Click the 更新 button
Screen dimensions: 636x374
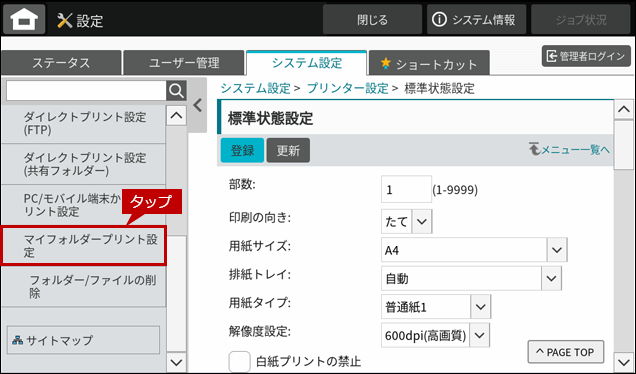(x=288, y=150)
